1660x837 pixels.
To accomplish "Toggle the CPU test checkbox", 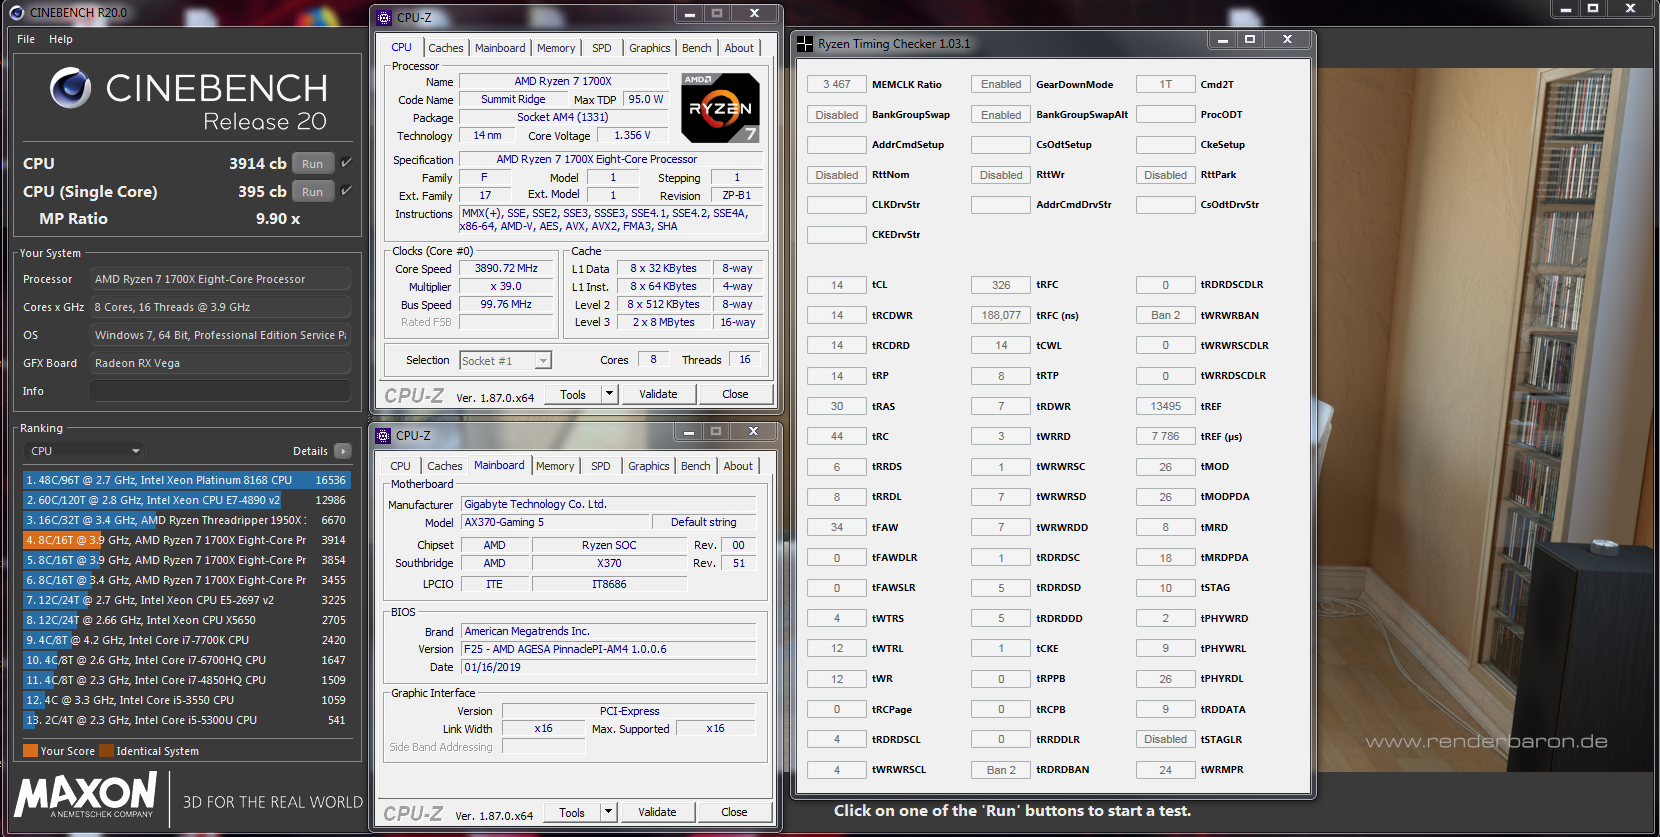I will tap(346, 163).
